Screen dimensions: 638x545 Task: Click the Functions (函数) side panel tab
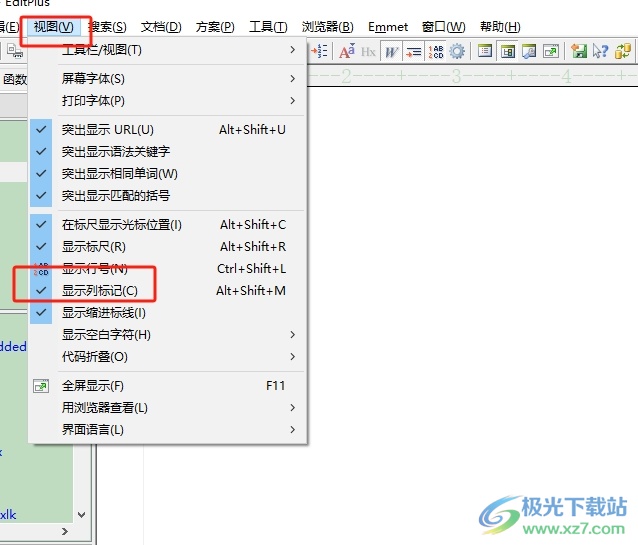pyautogui.click(x=15, y=79)
